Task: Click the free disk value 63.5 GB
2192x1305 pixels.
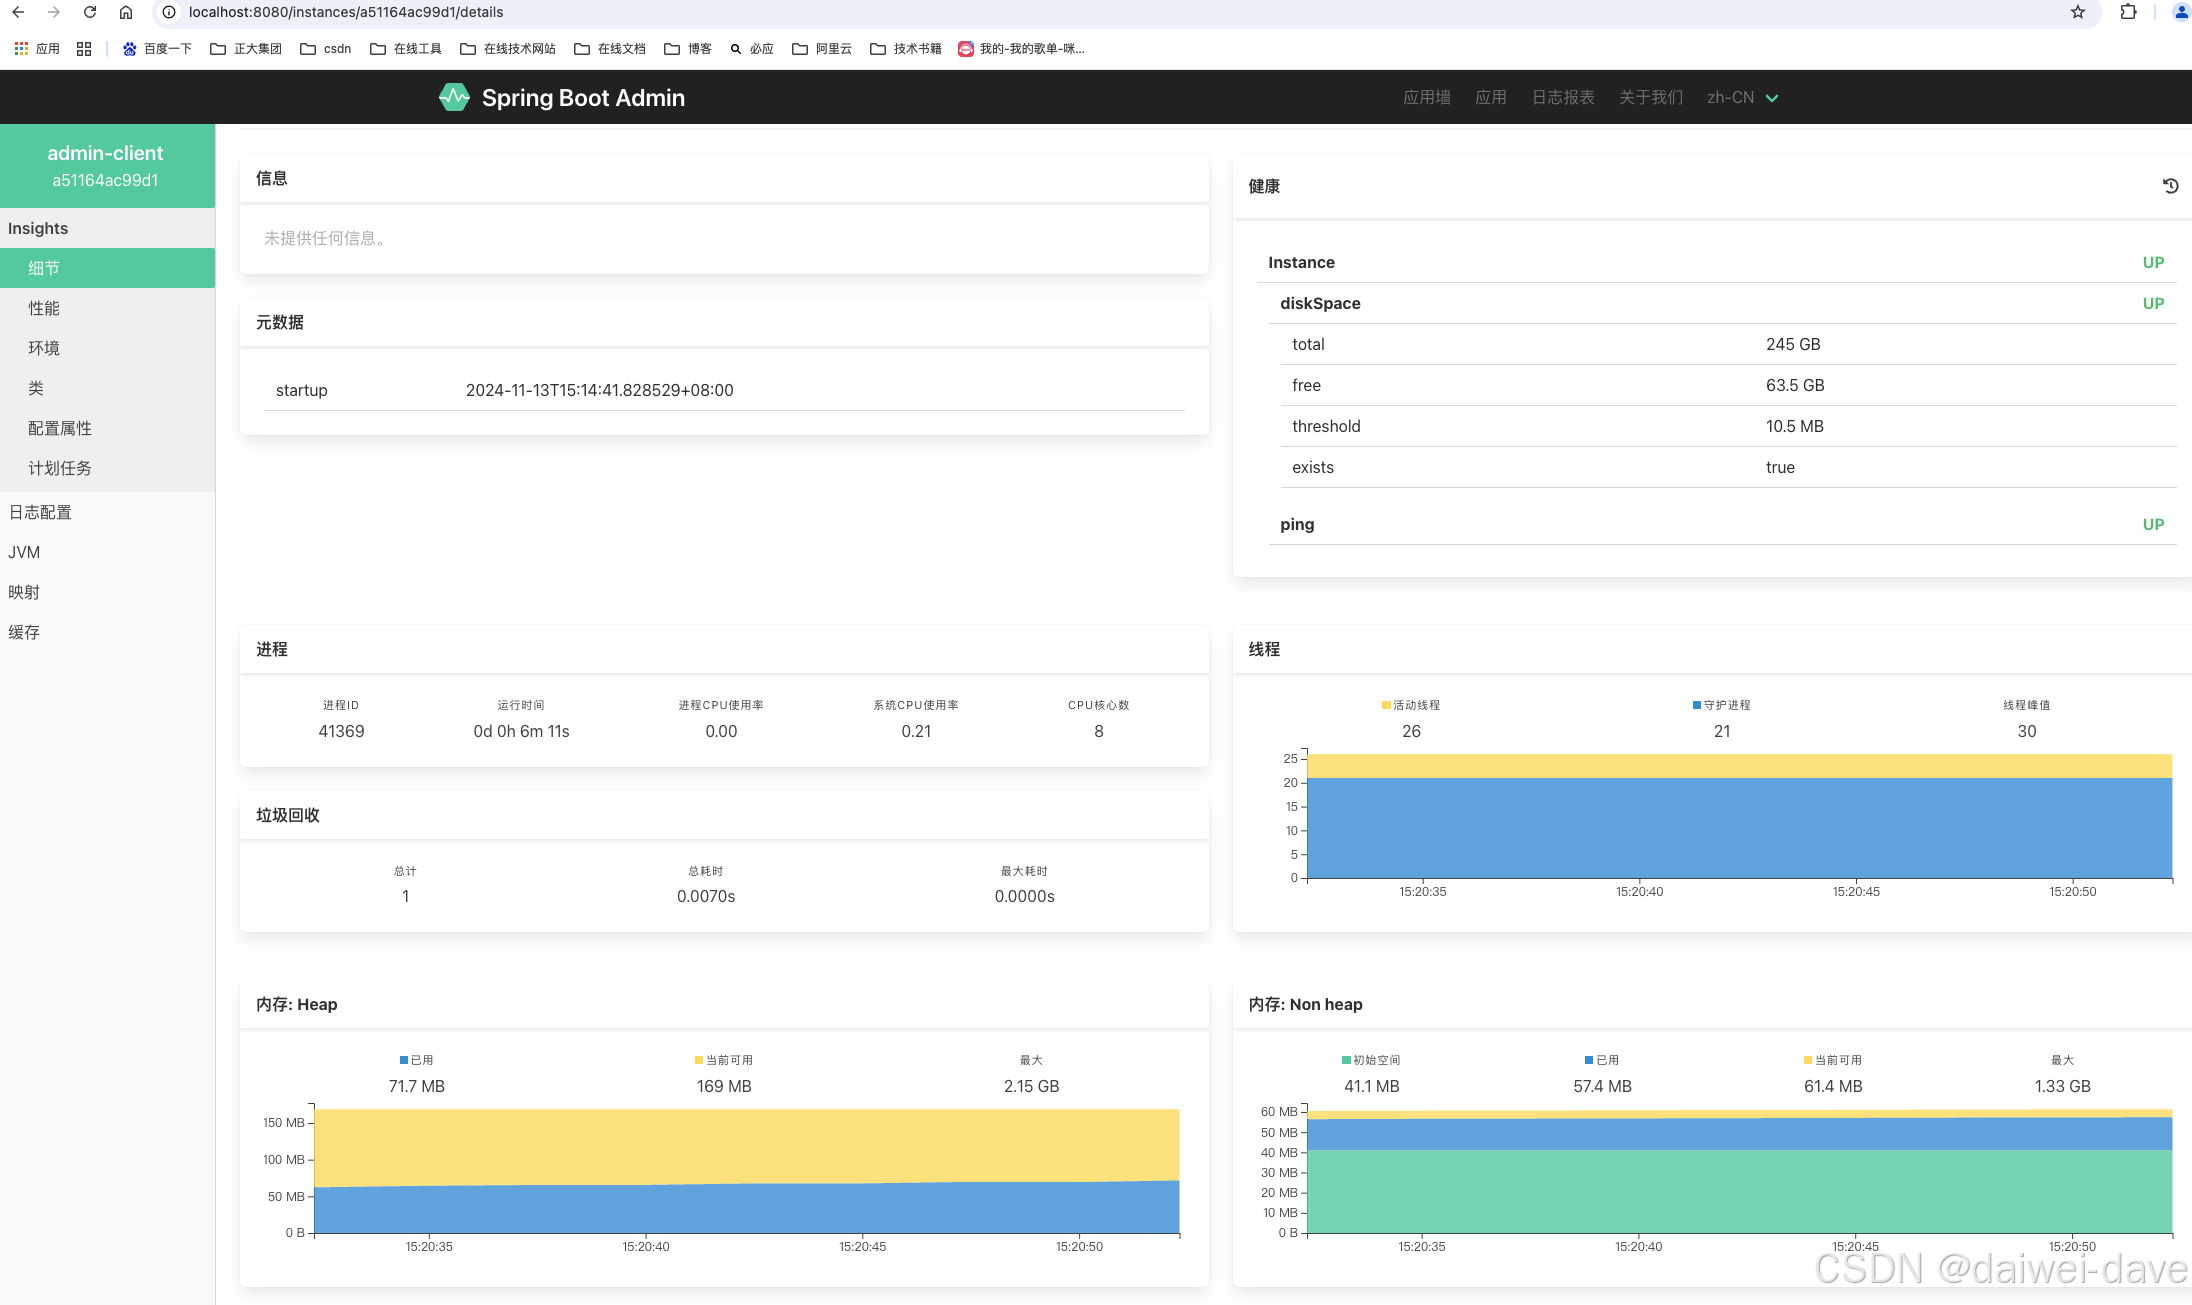Action: pyautogui.click(x=1795, y=385)
